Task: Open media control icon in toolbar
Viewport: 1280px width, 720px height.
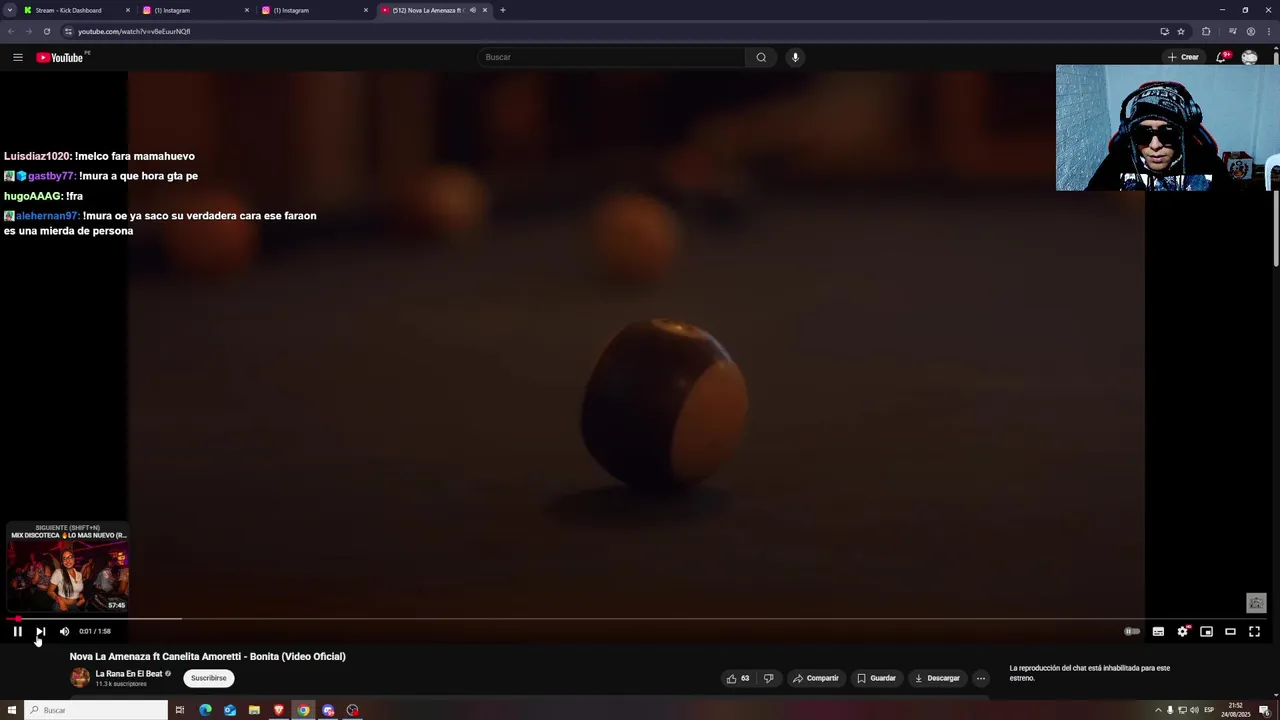Action: pyautogui.click(x=1232, y=31)
